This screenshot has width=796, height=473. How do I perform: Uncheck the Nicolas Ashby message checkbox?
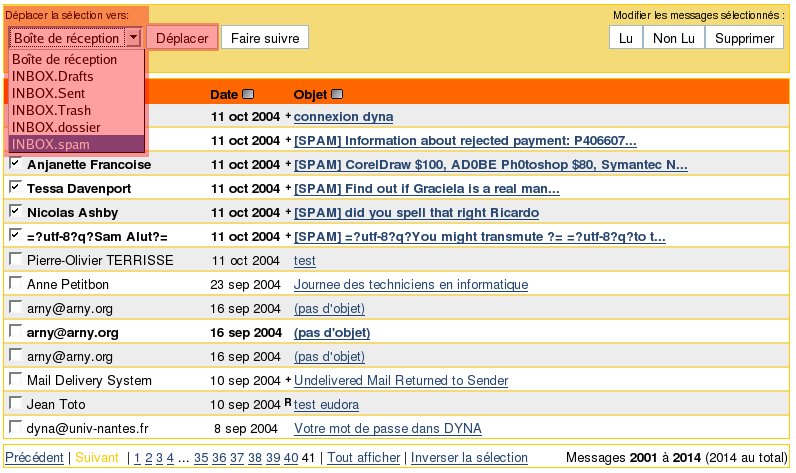point(15,211)
